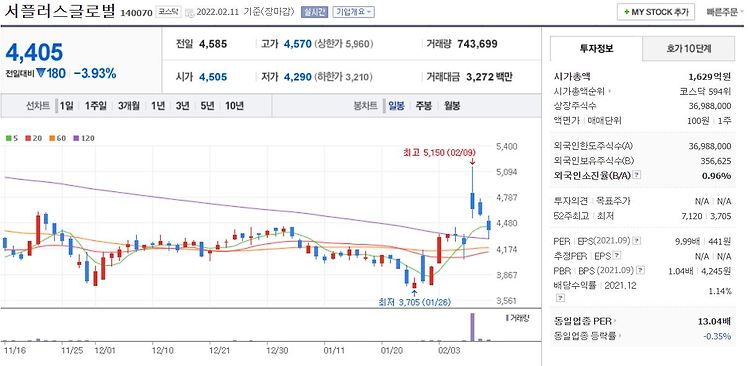Screen dimensions: 750x366
Task: Select the 10년 line chart period
Action: tap(235, 106)
